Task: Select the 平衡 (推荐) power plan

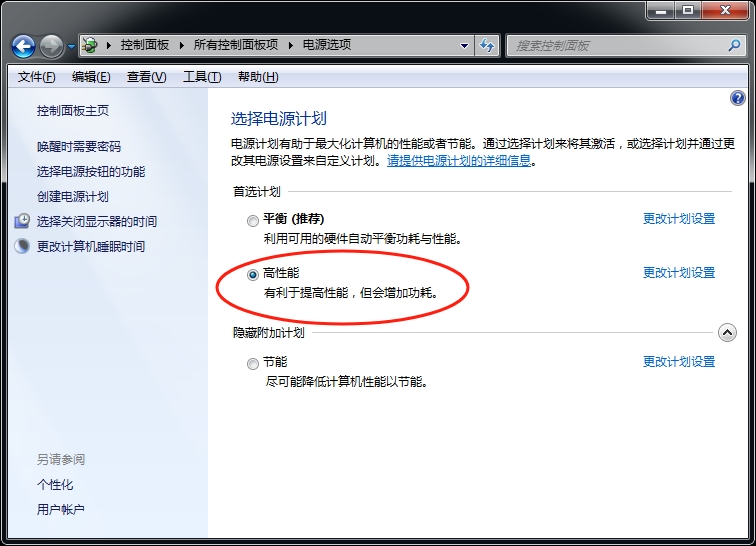Action: click(x=253, y=220)
